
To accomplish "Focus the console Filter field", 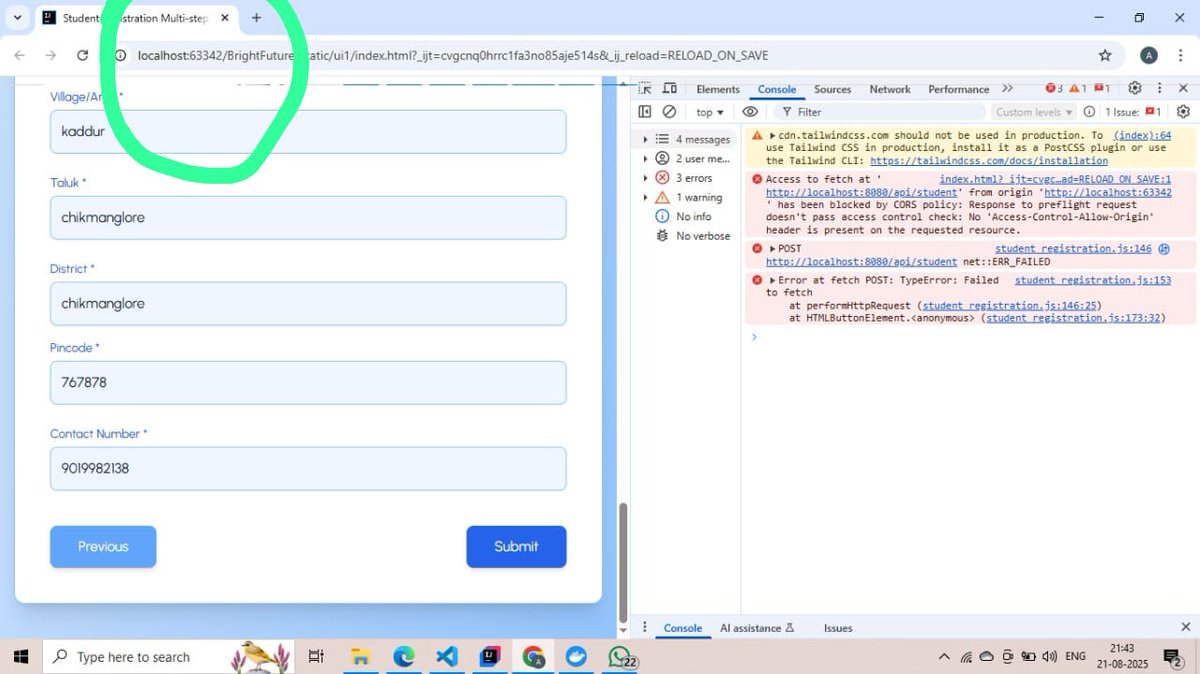I will pos(880,112).
